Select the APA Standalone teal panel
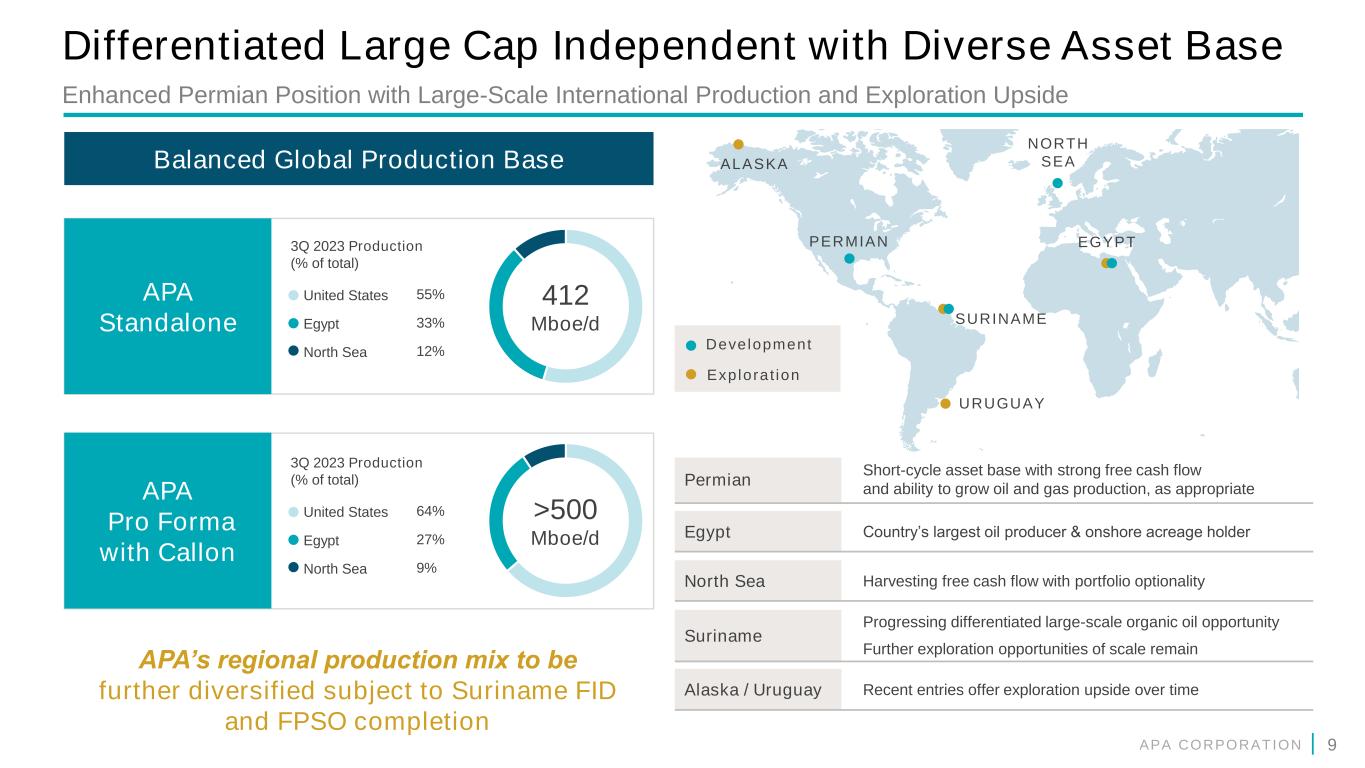The height and width of the screenshot is (768, 1365). [167, 306]
